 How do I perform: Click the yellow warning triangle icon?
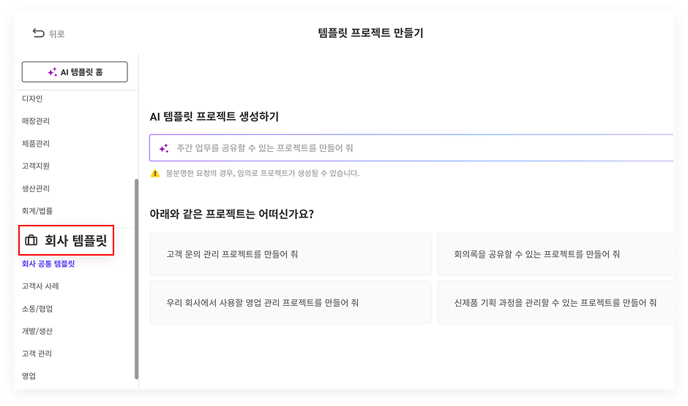(155, 173)
